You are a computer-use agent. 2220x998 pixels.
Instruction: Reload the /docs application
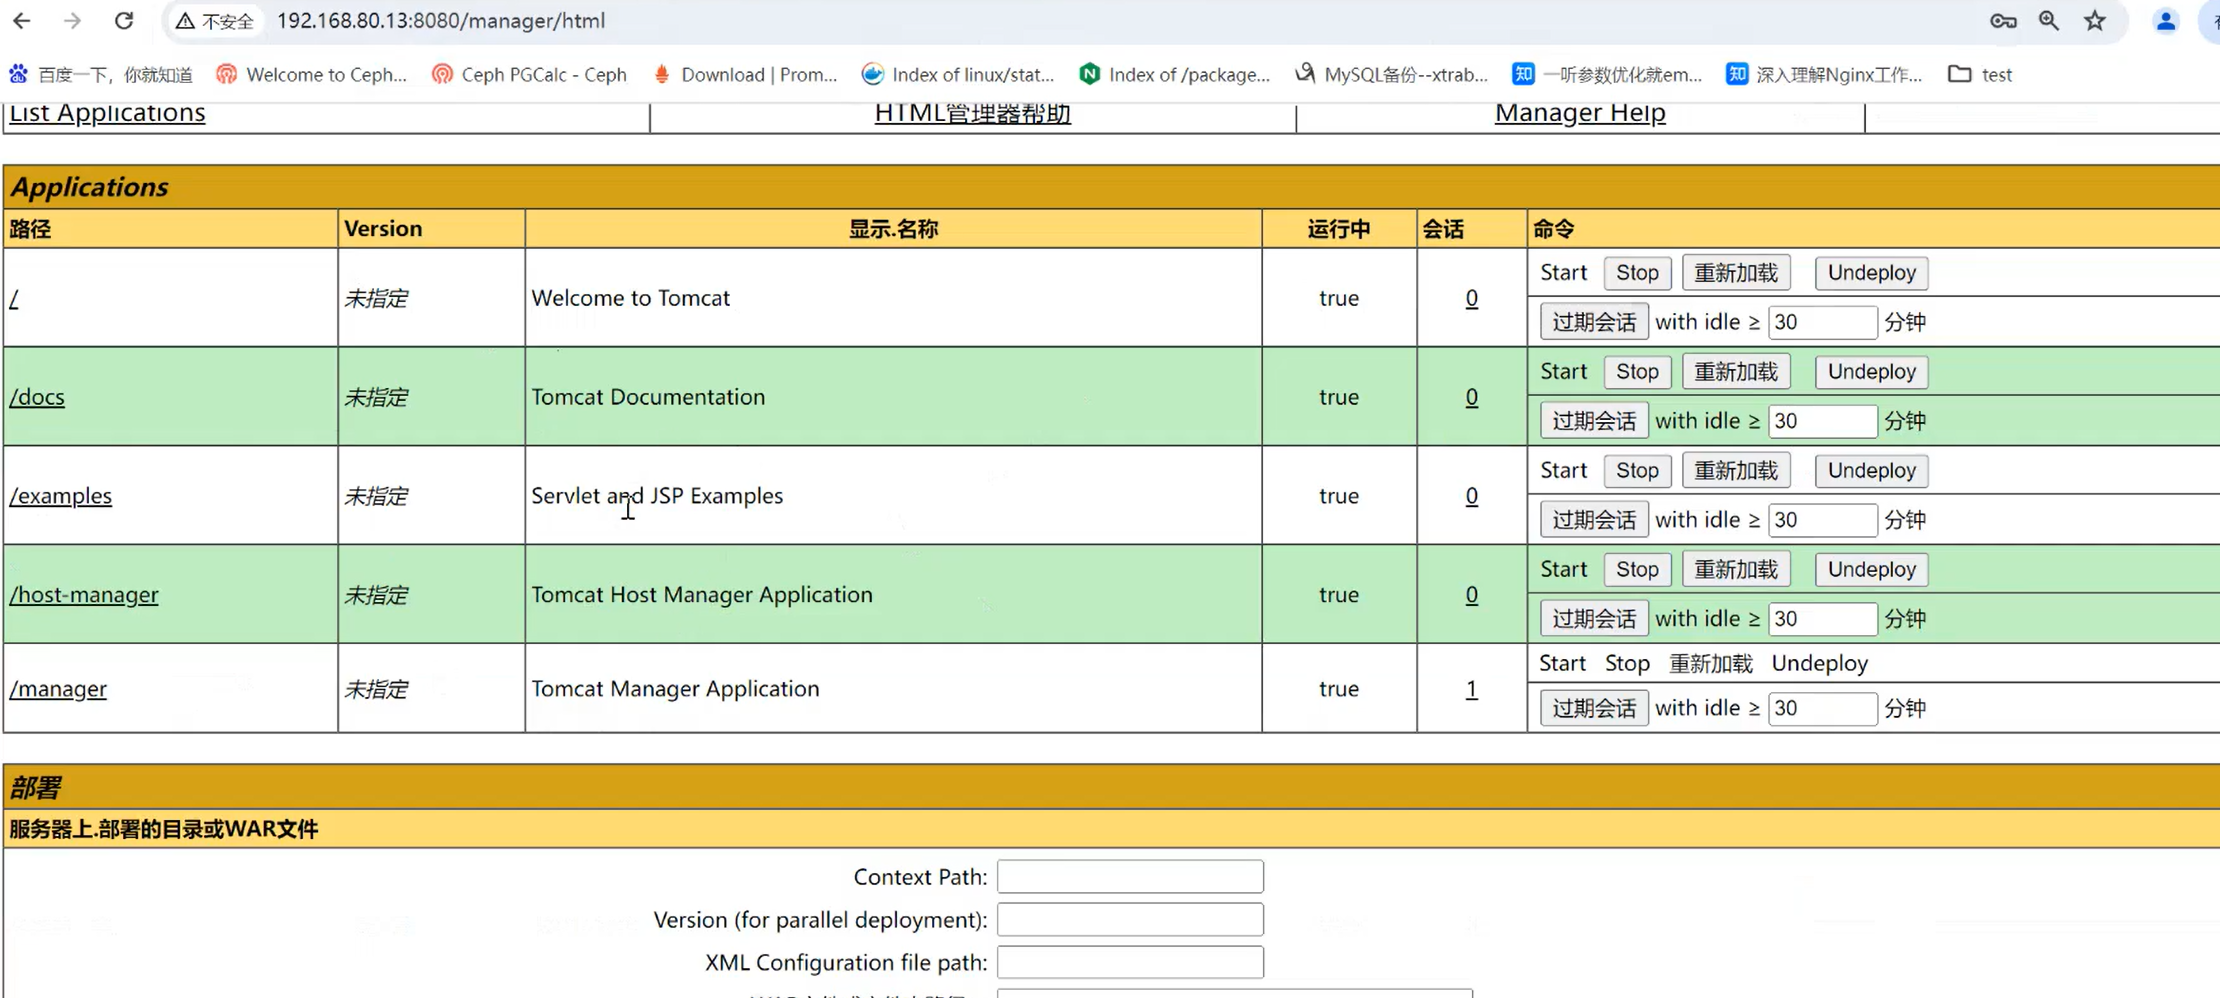coord(1736,372)
